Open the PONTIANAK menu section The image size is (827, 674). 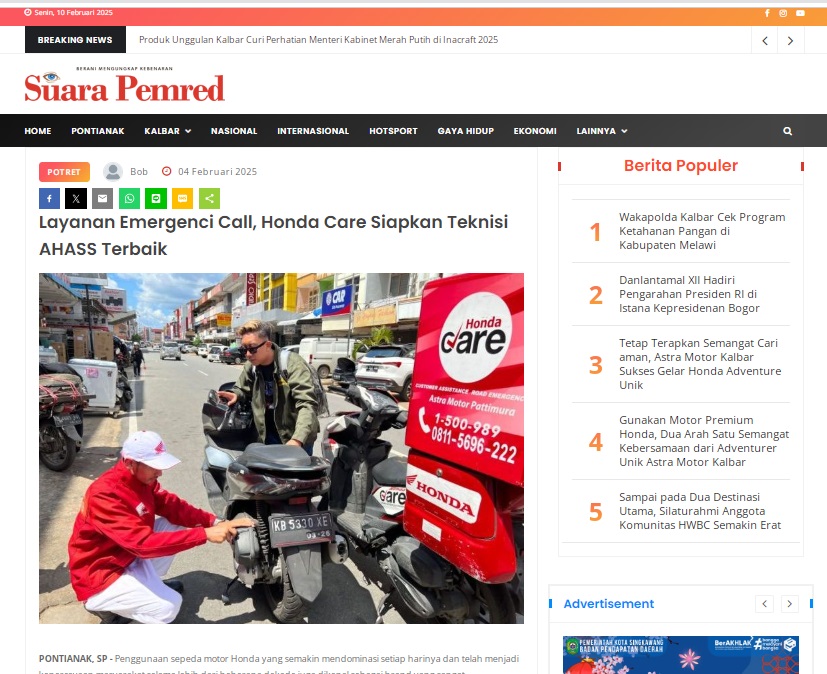coord(98,131)
